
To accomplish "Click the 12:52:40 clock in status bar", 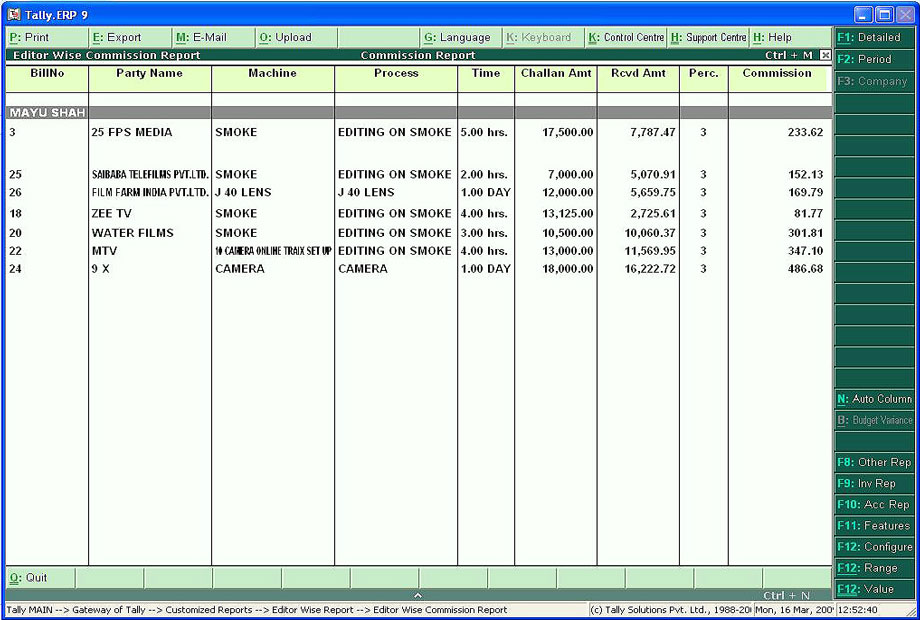I will click(858, 610).
